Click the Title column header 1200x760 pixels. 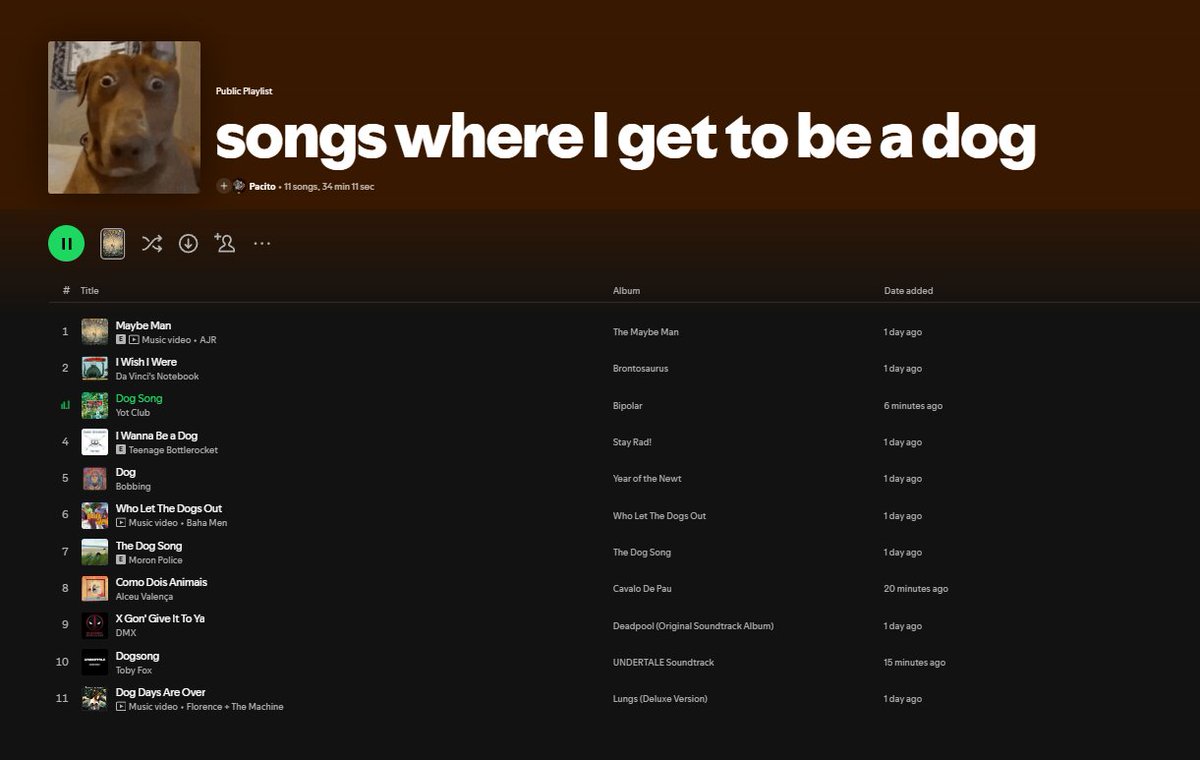coord(90,291)
